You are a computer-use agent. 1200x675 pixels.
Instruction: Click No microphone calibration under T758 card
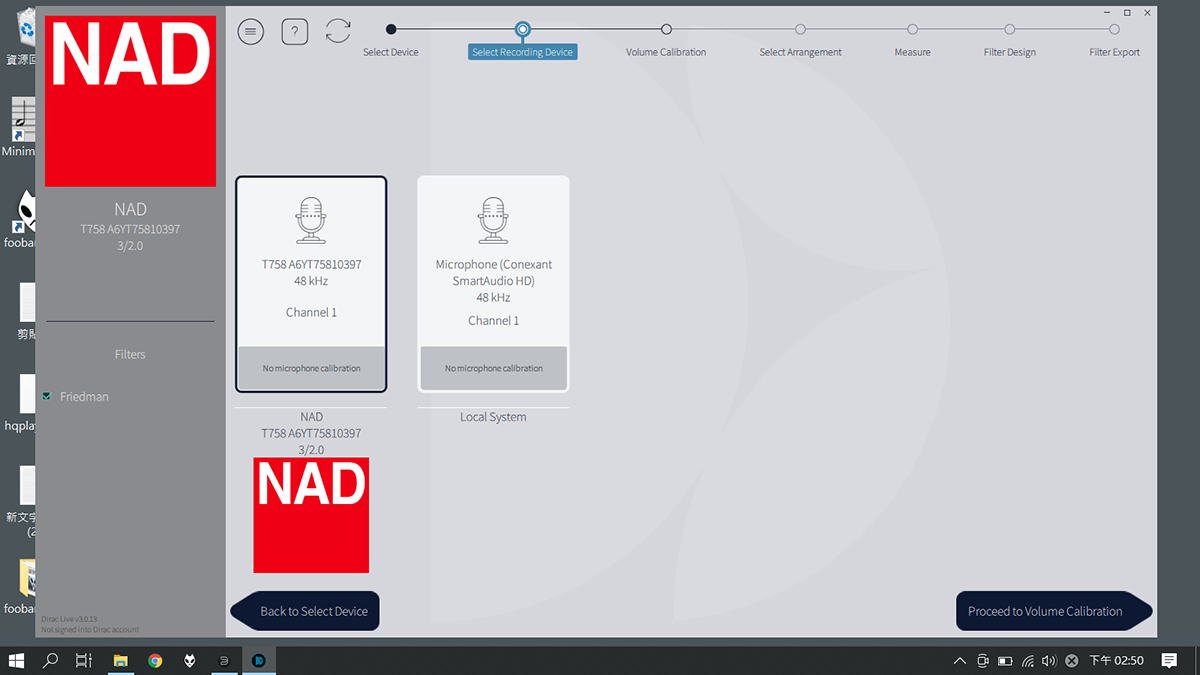(x=311, y=368)
